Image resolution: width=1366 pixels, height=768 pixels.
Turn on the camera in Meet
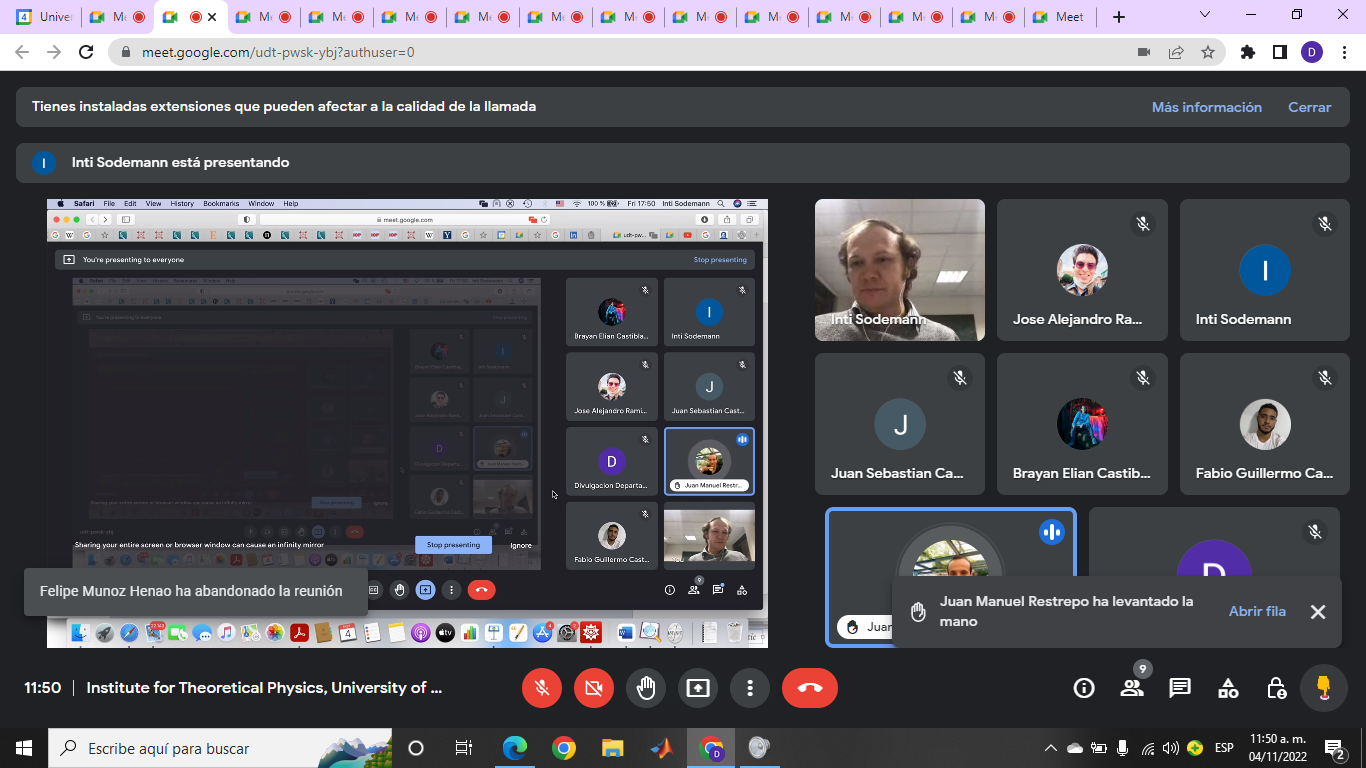point(594,688)
